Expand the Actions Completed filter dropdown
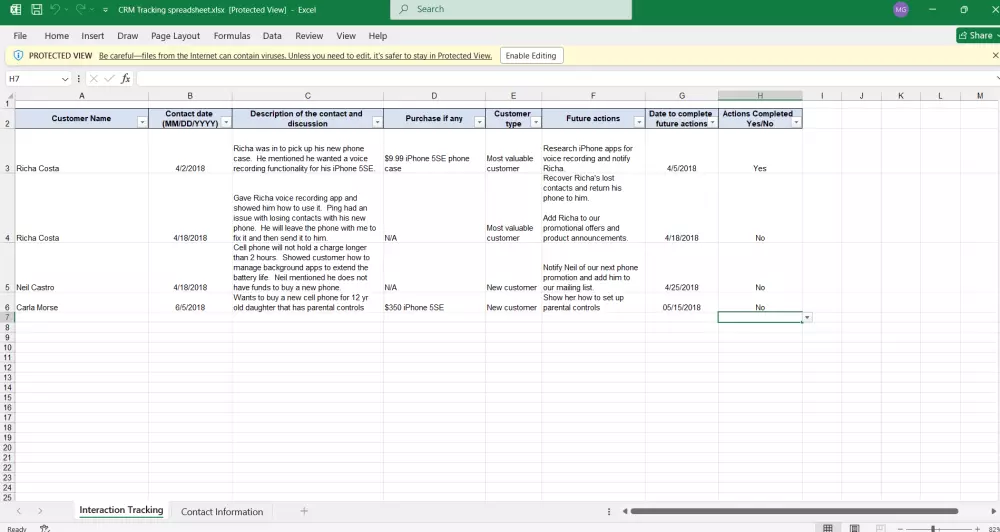Screen dimensions: 1000x532 point(796,122)
